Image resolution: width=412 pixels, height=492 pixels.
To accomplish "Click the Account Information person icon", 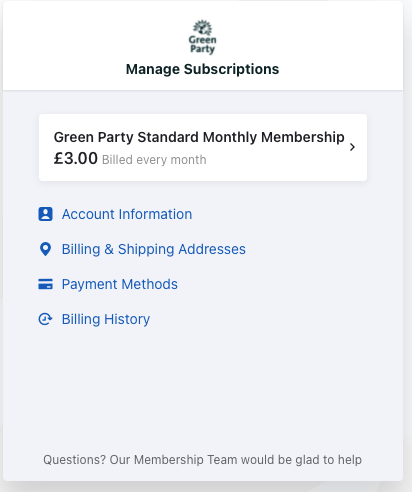I will pyautogui.click(x=45, y=214).
